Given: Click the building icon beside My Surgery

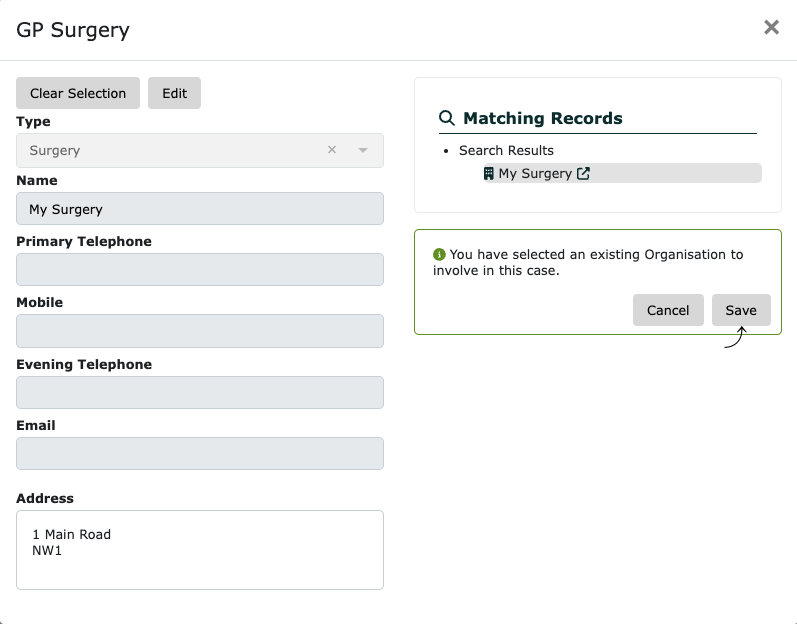Looking at the screenshot, I should tap(488, 173).
